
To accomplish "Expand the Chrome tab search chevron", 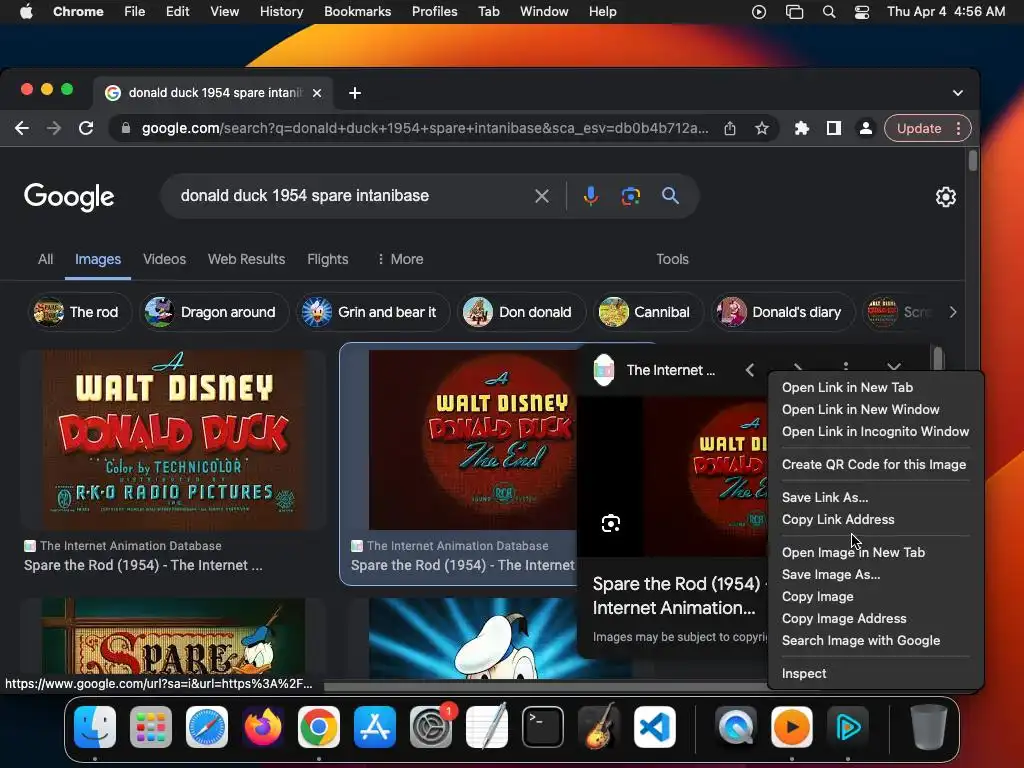I will [x=957, y=93].
